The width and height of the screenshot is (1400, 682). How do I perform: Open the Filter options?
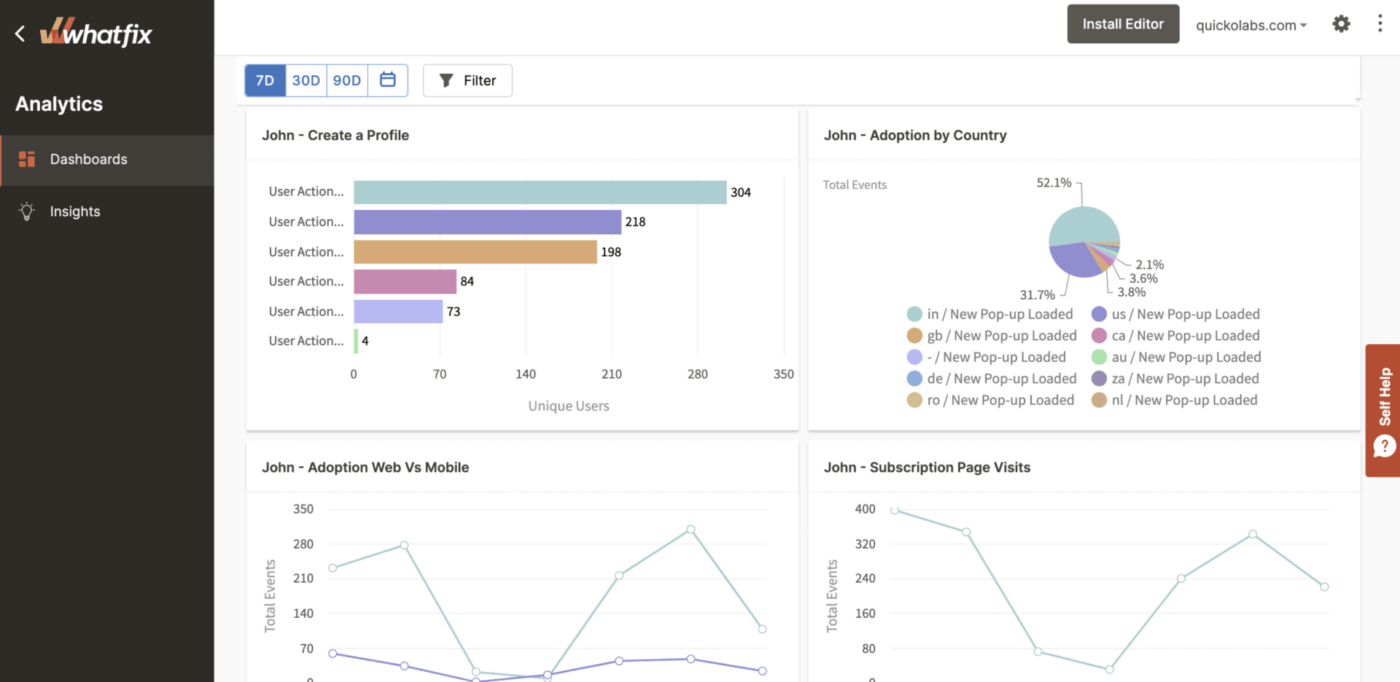(x=467, y=80)
